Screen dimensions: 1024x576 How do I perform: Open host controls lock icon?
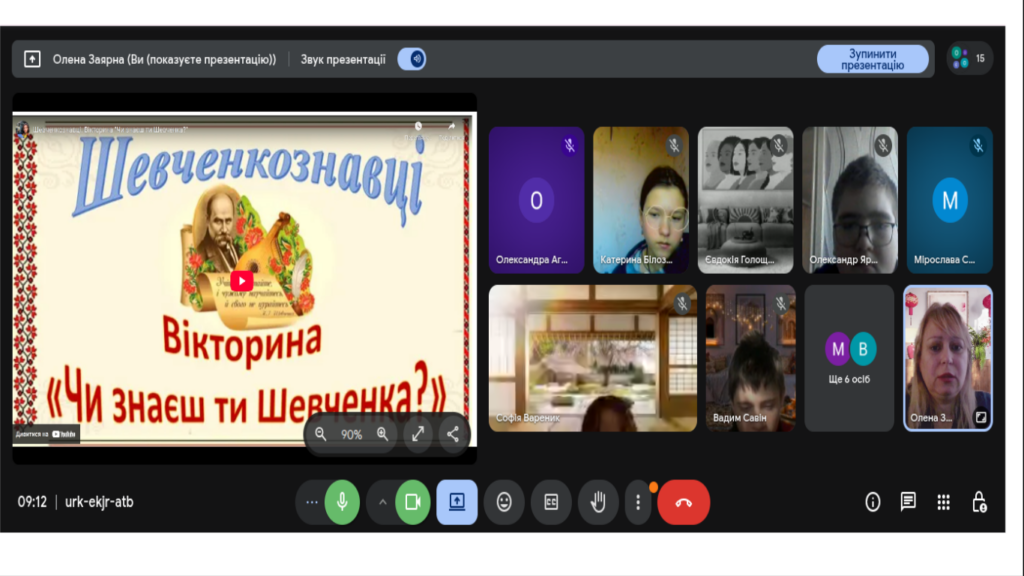(979, 502)
